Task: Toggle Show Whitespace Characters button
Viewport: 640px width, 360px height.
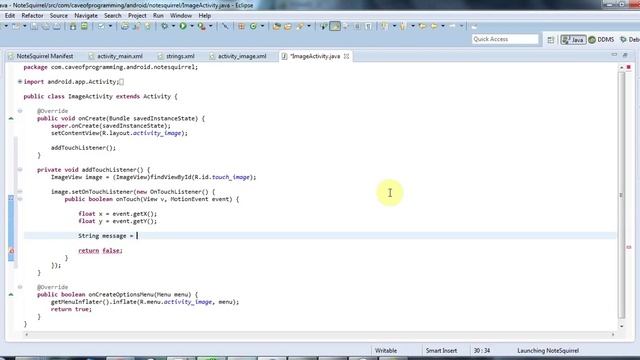Action: click(368, 27)
